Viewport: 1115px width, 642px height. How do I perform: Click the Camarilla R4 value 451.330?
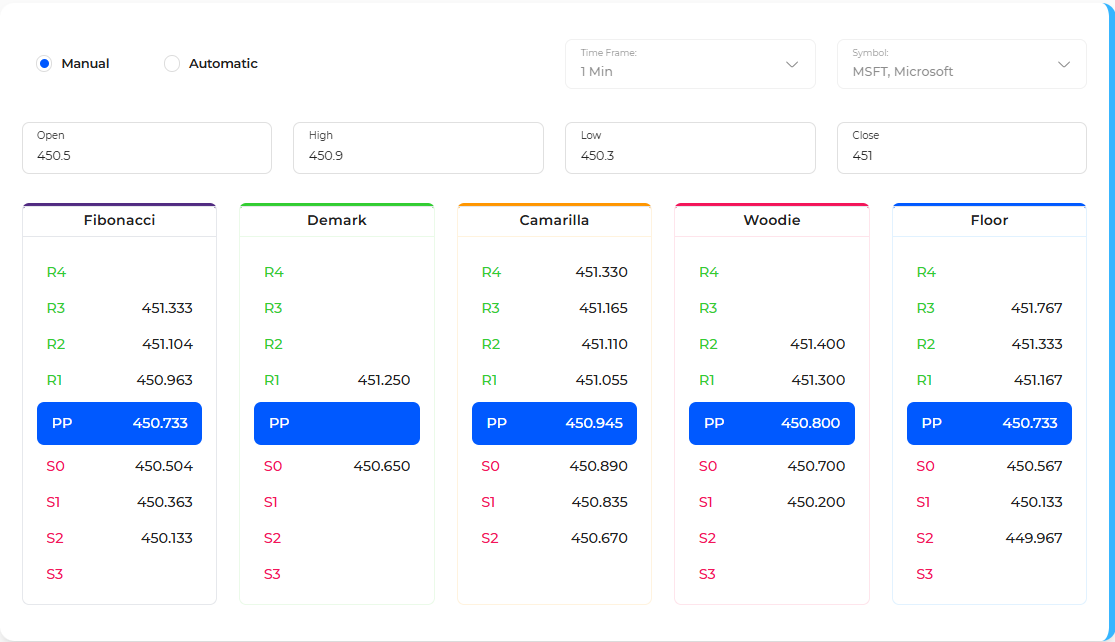601,272
